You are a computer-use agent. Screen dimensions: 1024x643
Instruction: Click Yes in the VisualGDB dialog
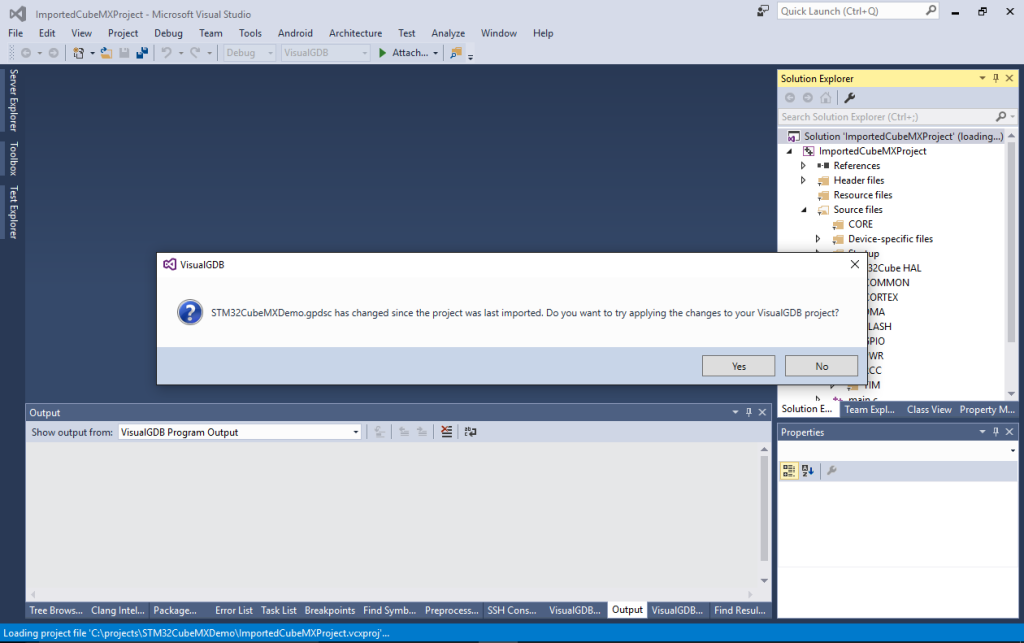pos(738,366)
